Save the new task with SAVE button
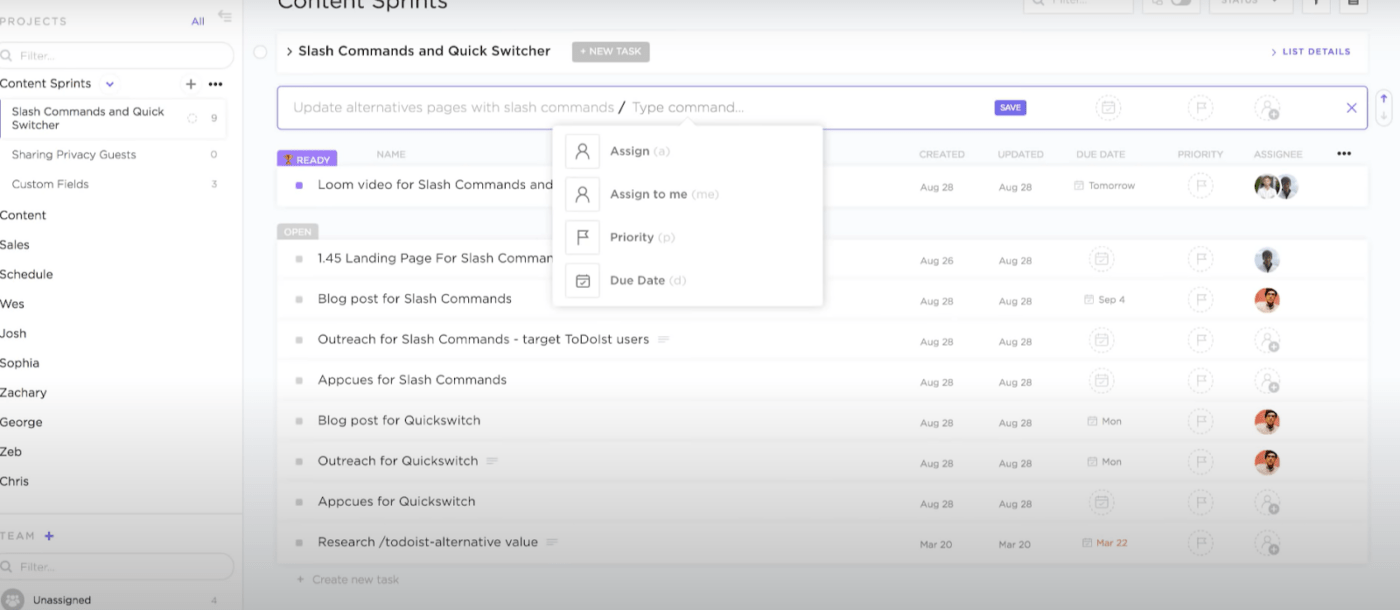 pos(1010,108)
